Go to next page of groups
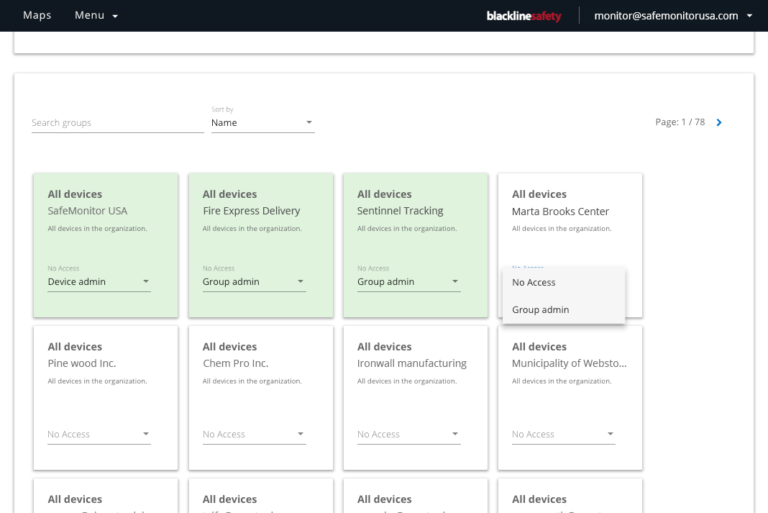This screenshot has height=513, width=768. click(x=719, y=122)
